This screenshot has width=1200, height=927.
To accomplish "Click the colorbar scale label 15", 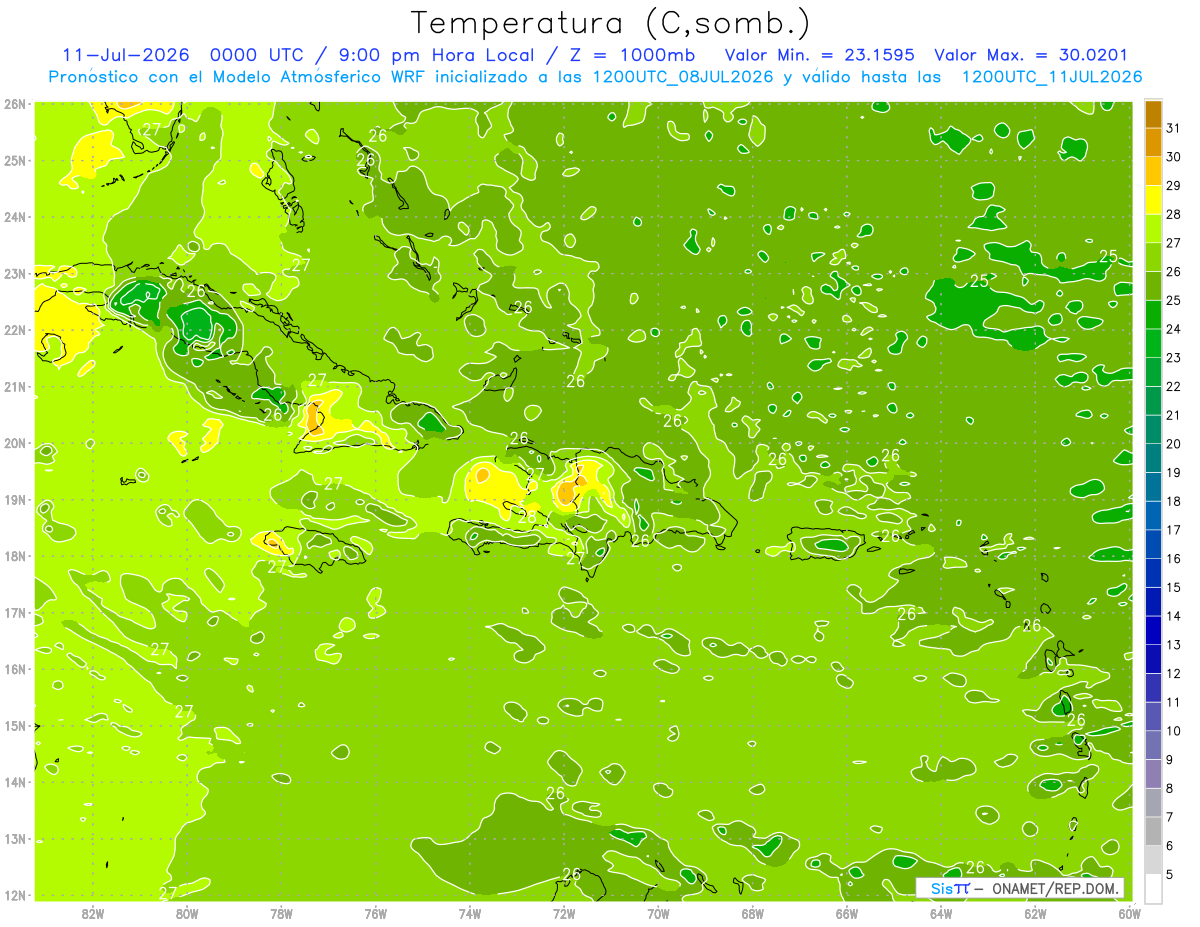I will pyautogui.click(x=1173, y=587).
